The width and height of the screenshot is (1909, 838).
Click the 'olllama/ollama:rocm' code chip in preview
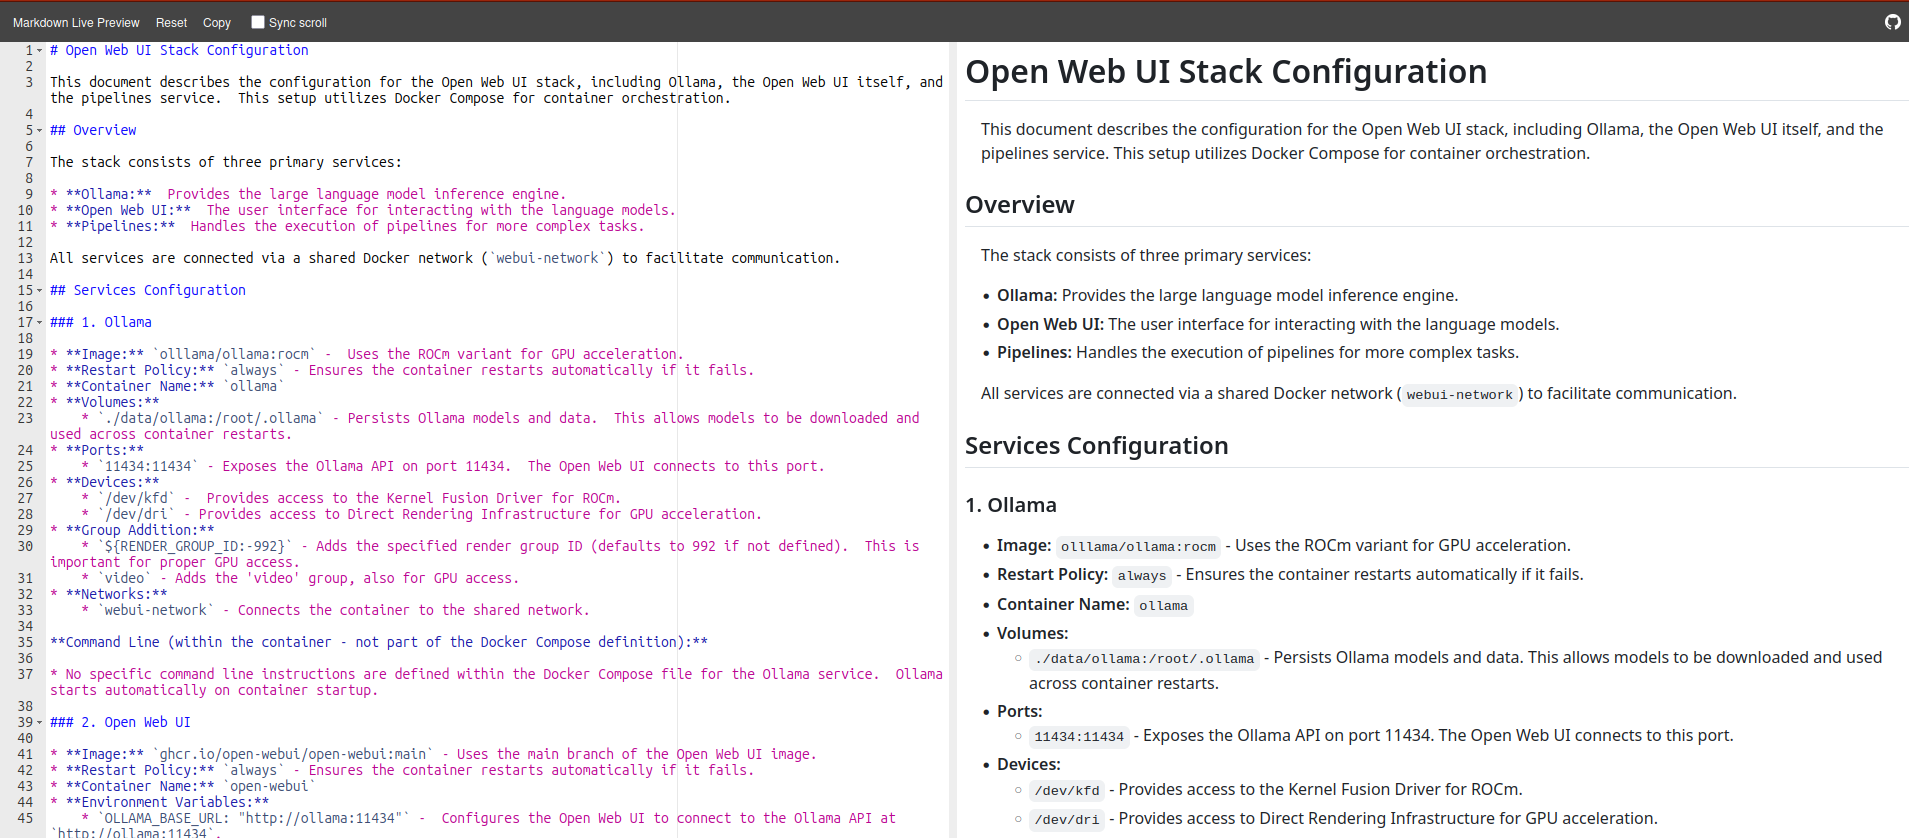pos(1138,546)
